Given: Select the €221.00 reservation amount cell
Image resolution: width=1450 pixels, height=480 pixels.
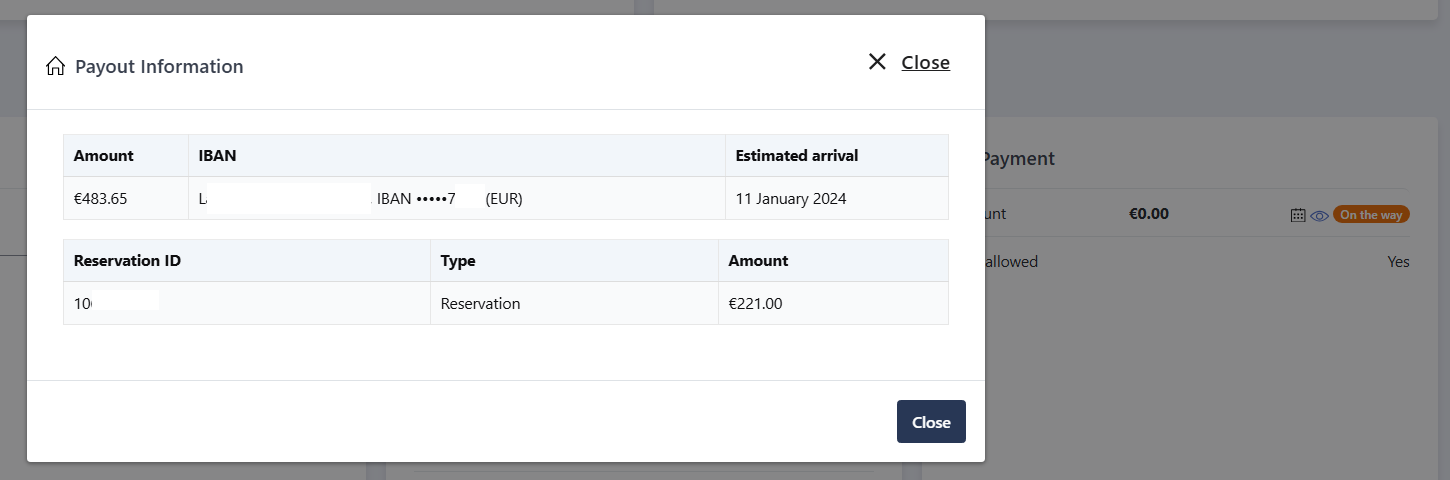Looking at the screenshot, I should coord(833,303).
